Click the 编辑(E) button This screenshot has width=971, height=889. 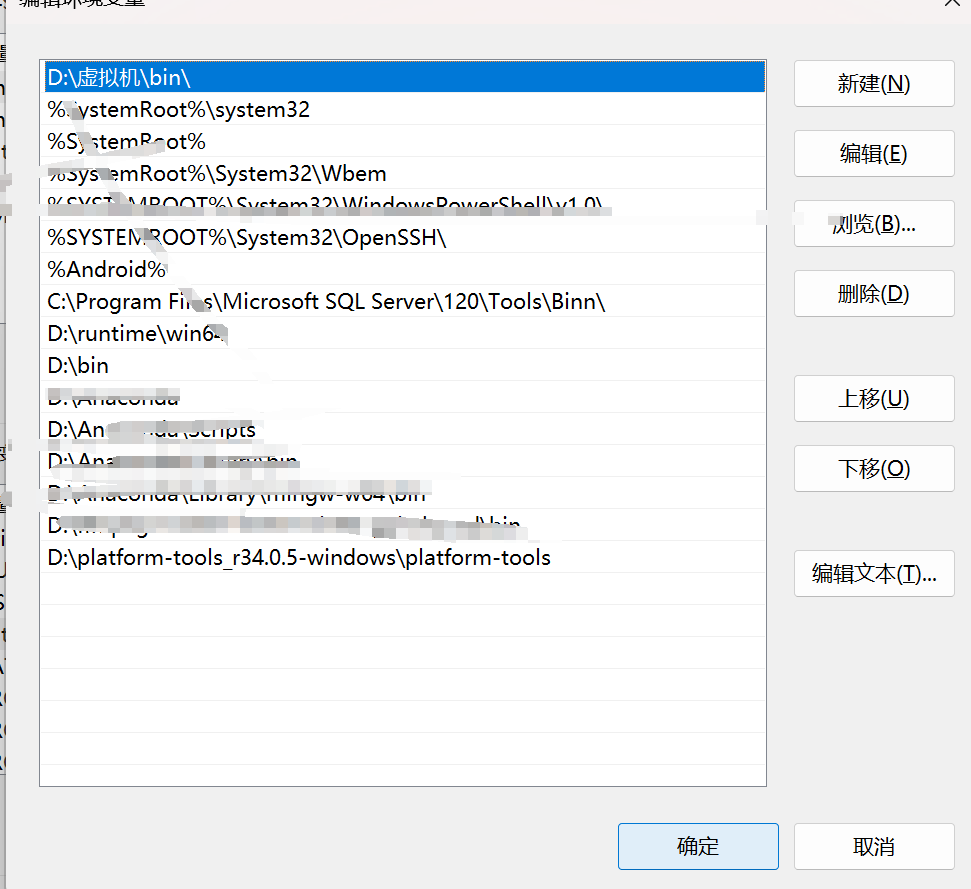873,153
